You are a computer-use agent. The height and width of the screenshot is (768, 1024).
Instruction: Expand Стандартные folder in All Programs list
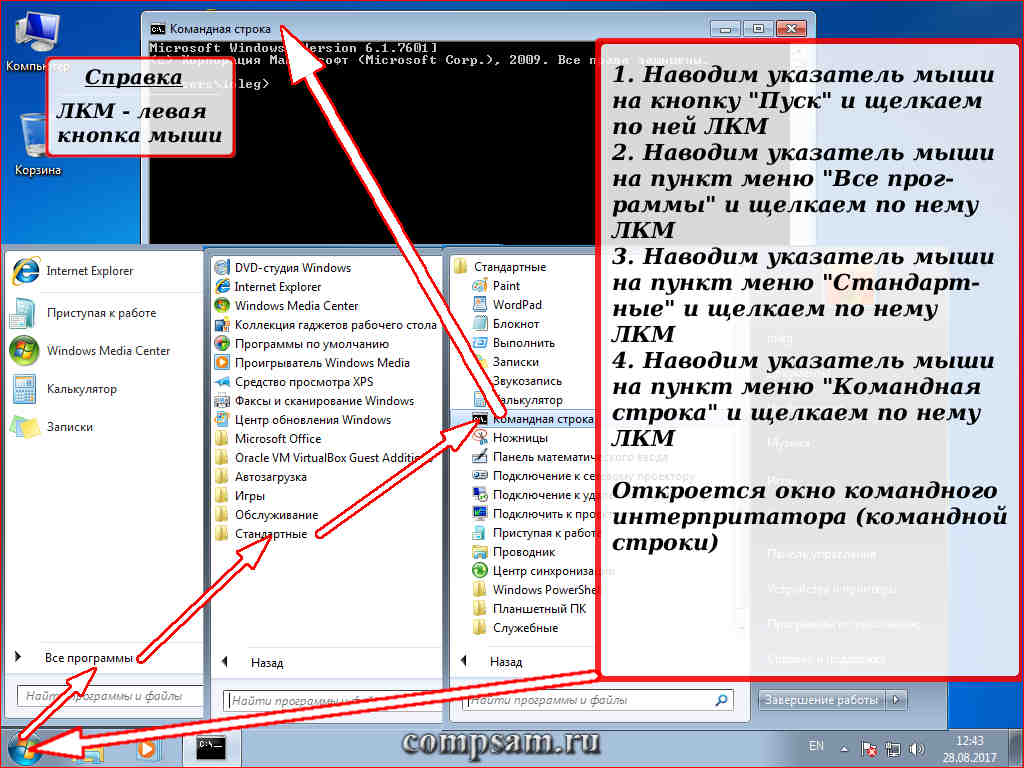261,534
